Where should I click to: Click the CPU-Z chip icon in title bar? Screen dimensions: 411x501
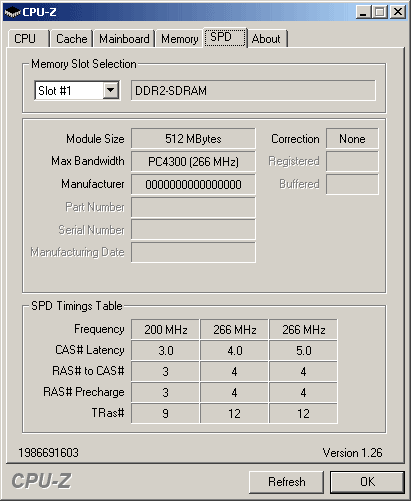tap(12, 12)
